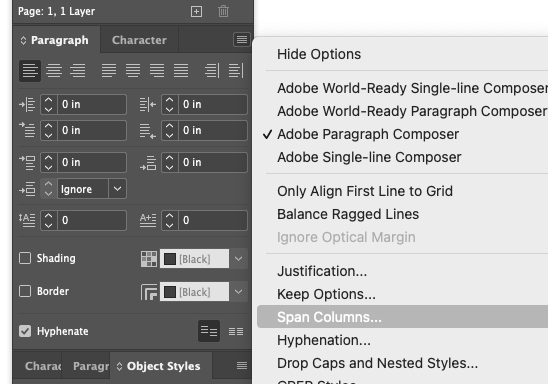
Task: Open the Paragraph panel menu icon
Action: pyautogui.click(x=242, y=39)
